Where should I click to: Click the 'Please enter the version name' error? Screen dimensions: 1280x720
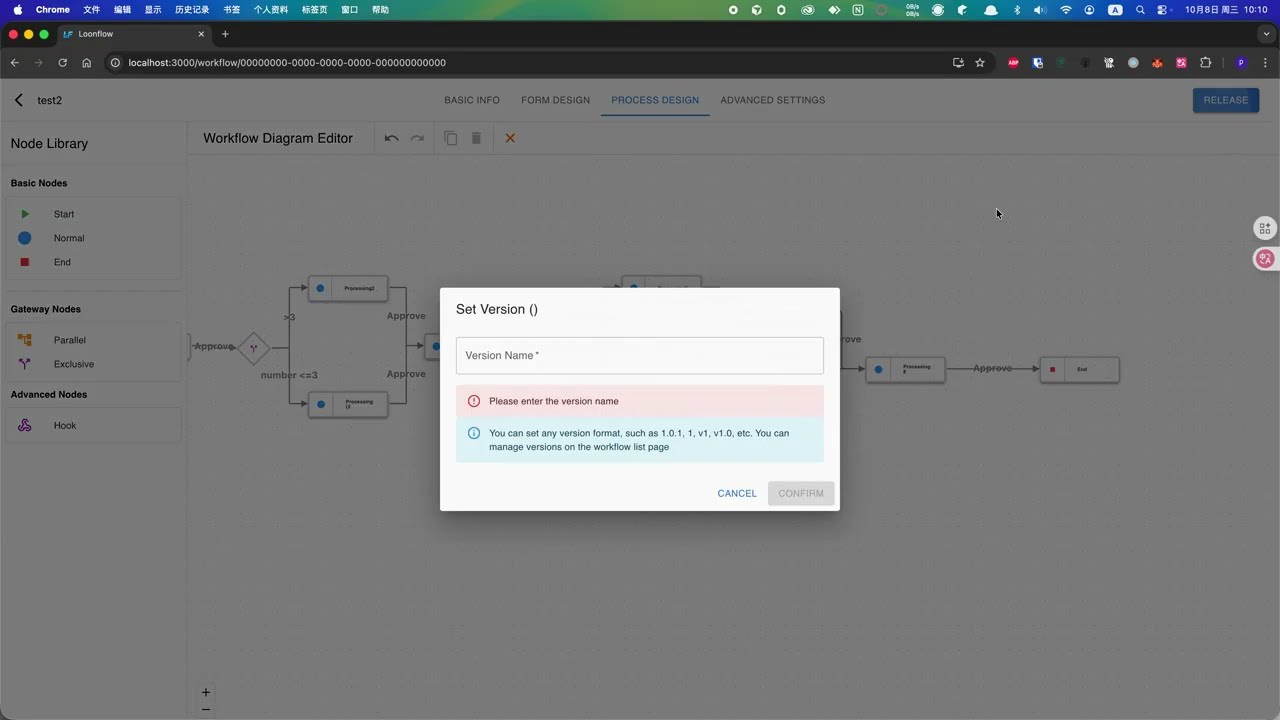click(640, 401)
